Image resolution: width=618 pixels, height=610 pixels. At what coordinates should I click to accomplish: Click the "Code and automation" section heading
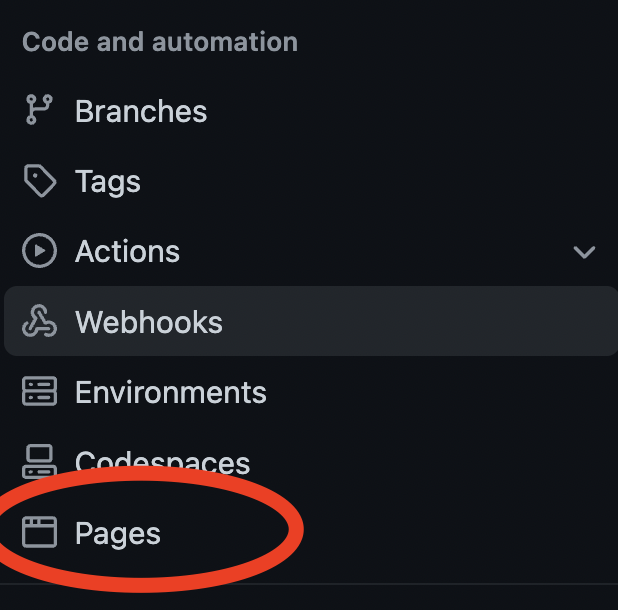click(x=160, y=42)
